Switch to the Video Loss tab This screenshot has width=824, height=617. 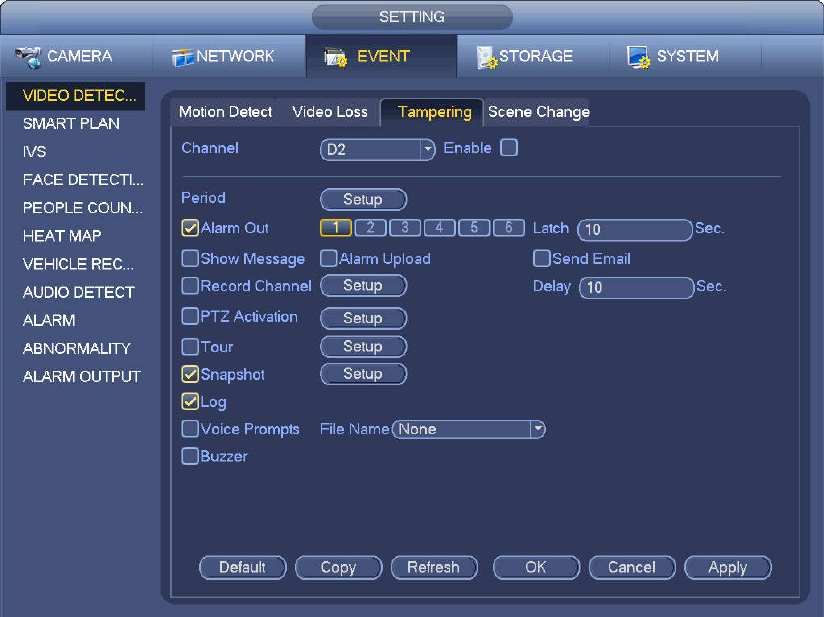329,112
